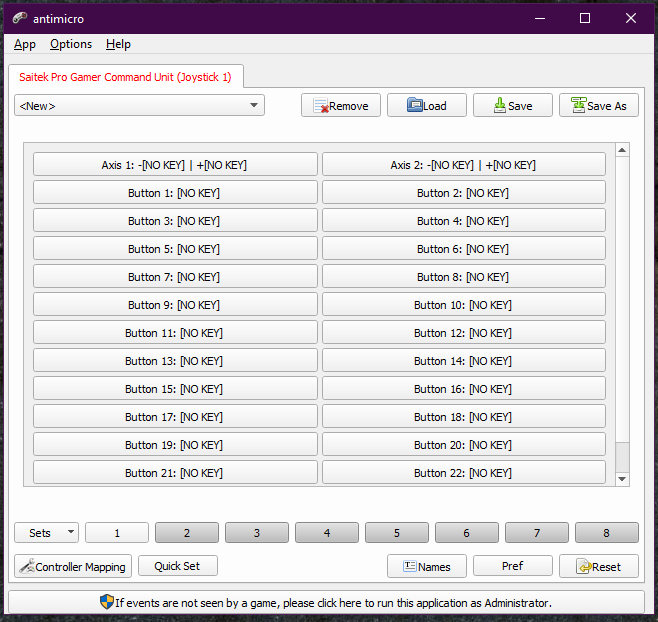Open the Help menu
This screenshot has height=622, width=658.
point(118,44)
